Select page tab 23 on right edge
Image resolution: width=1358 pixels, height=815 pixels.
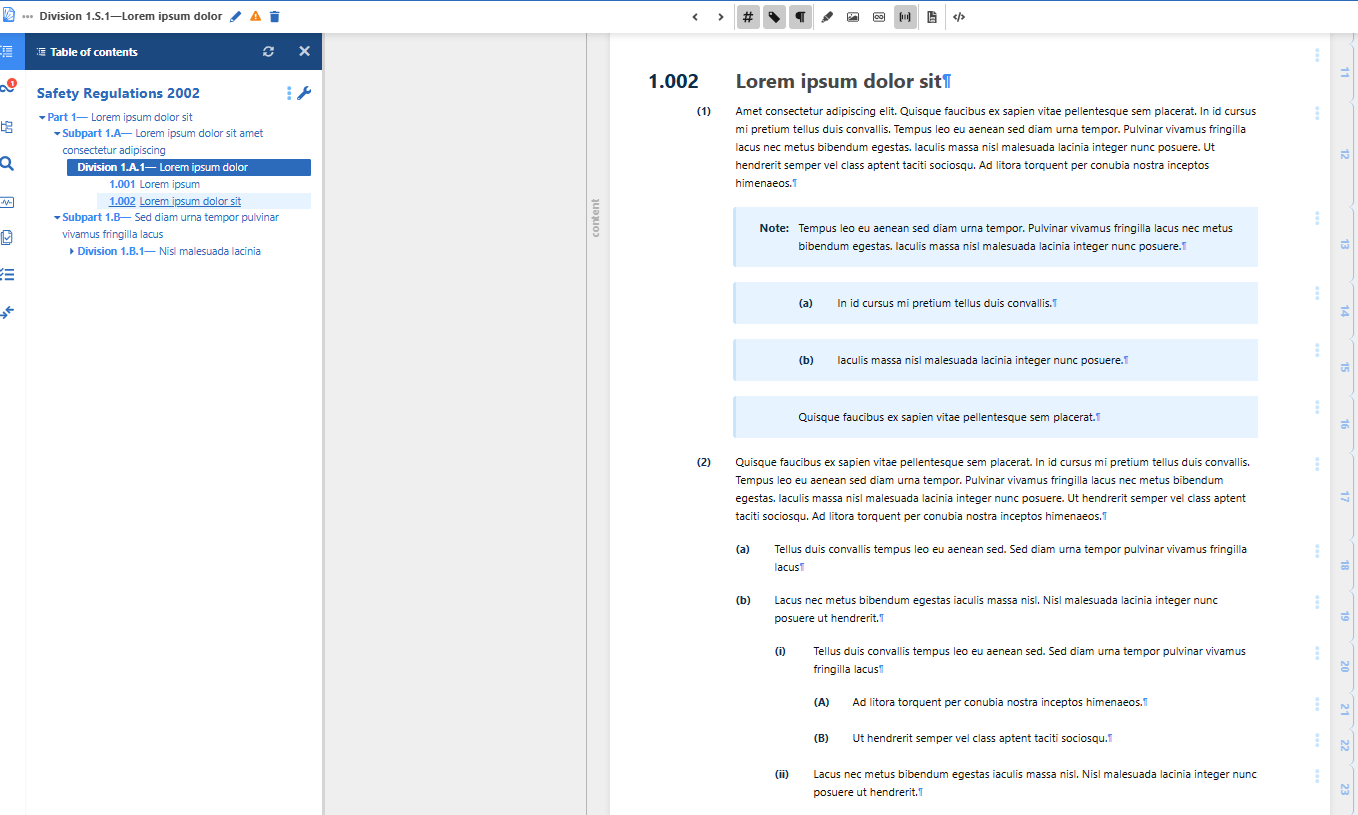click(x=1344, y=789)
